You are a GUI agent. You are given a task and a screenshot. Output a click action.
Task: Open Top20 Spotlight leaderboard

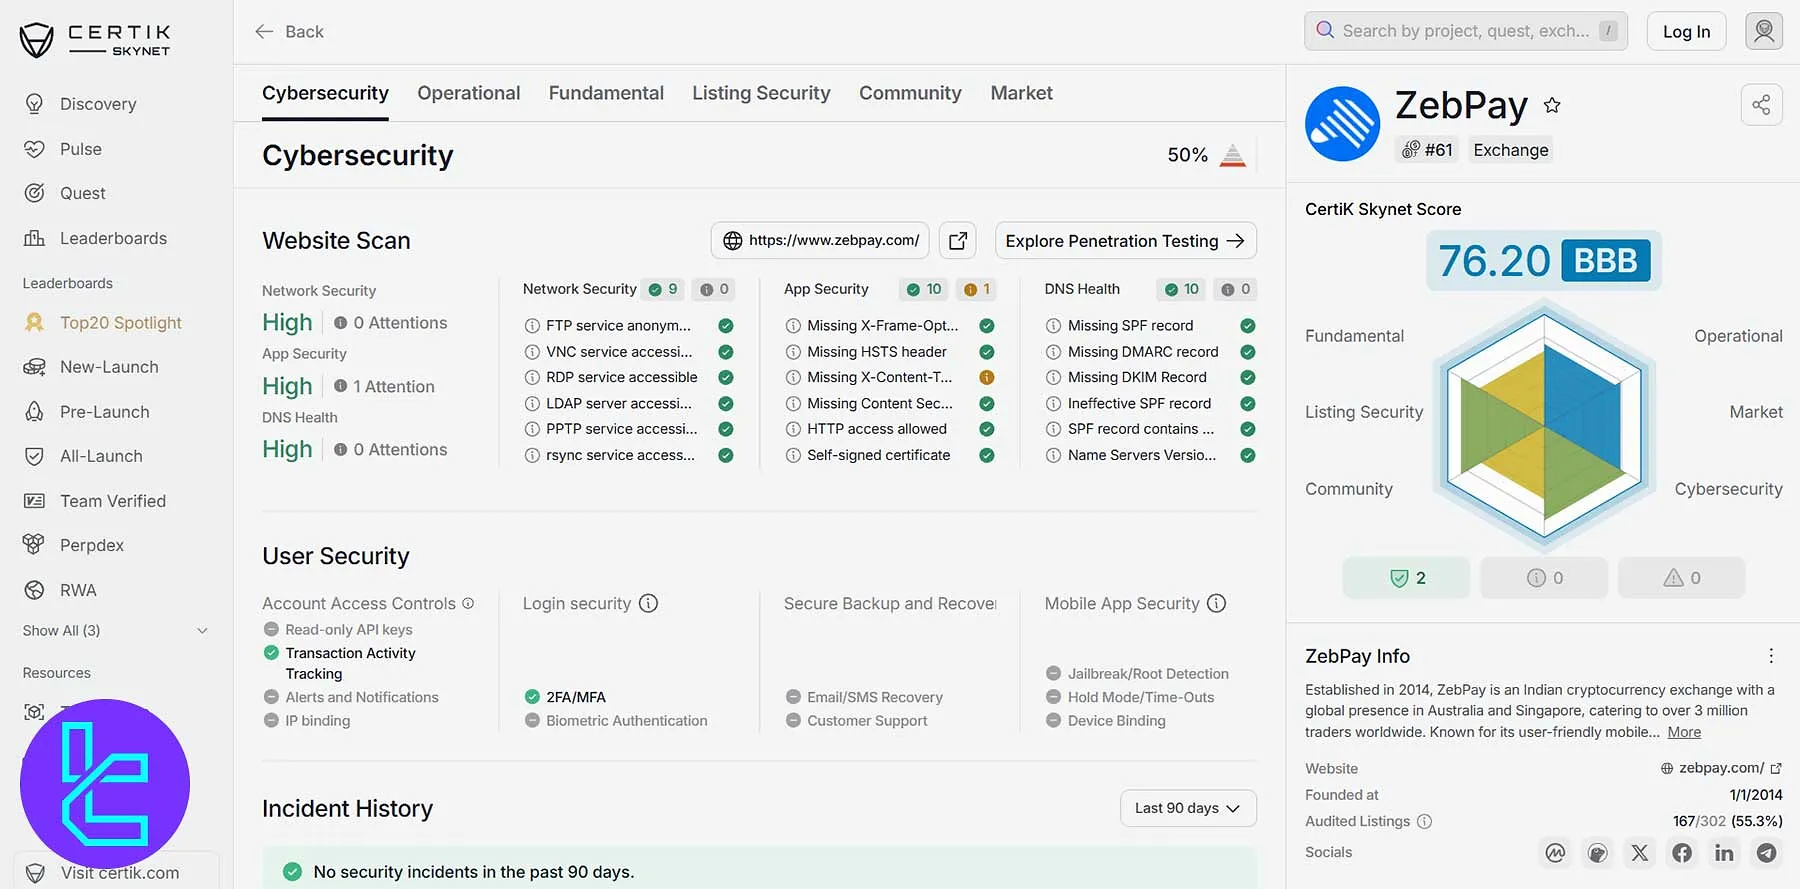102,322
